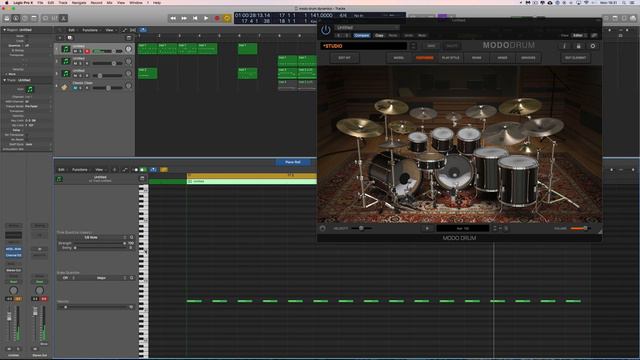This screenshot has height=360, width=640.
Task: Open the File menu in menu bar
Action: [x=40, y=2]
